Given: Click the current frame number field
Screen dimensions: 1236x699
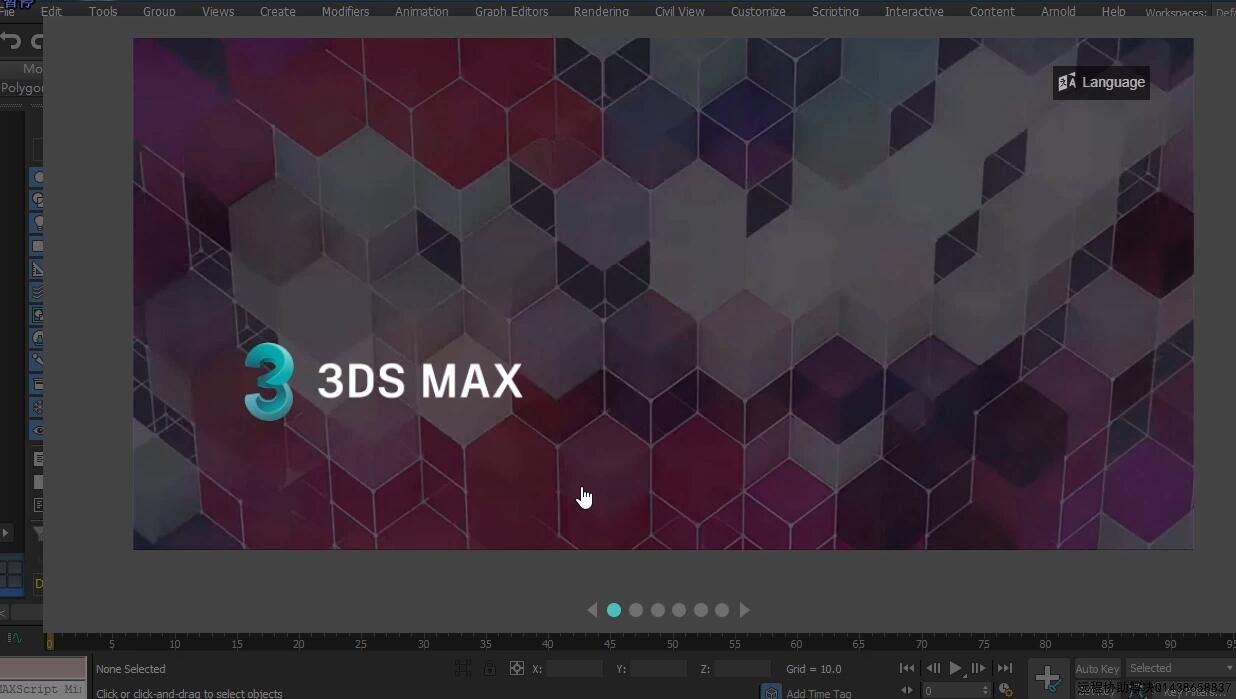Looking at the screenshot, I should coord(950,691).
